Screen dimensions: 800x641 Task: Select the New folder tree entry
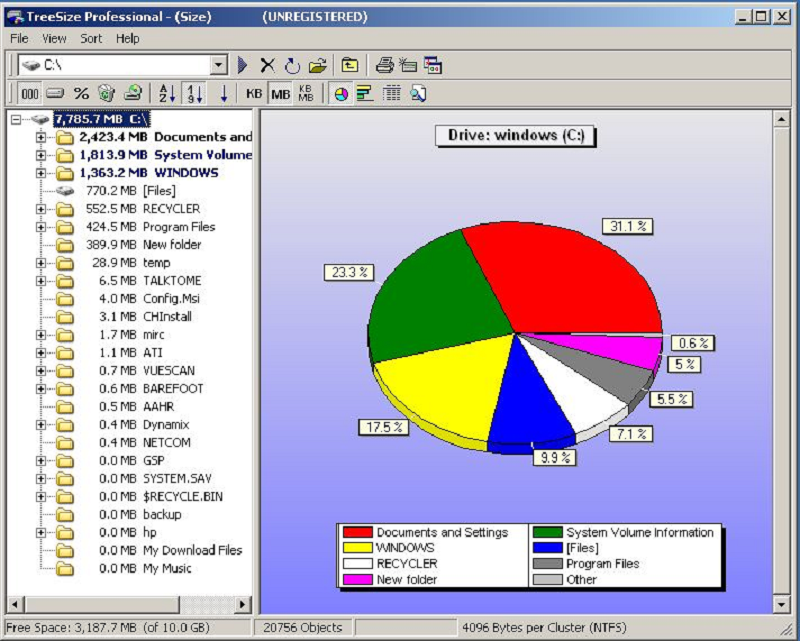click(x=171, y=245)
